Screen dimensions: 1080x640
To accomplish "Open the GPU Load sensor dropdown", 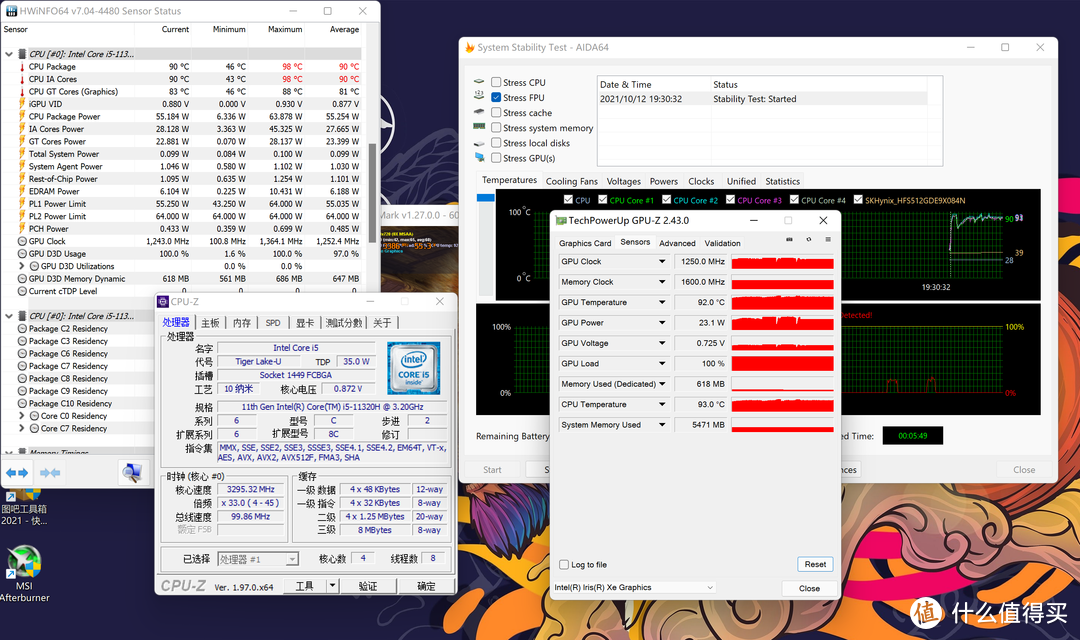I will tap(662, 364).
